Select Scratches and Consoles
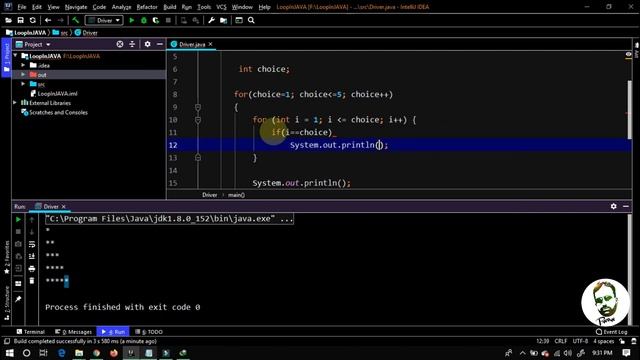Image resolution: width=640 pixels, height=360 pixels. point(54,112)
